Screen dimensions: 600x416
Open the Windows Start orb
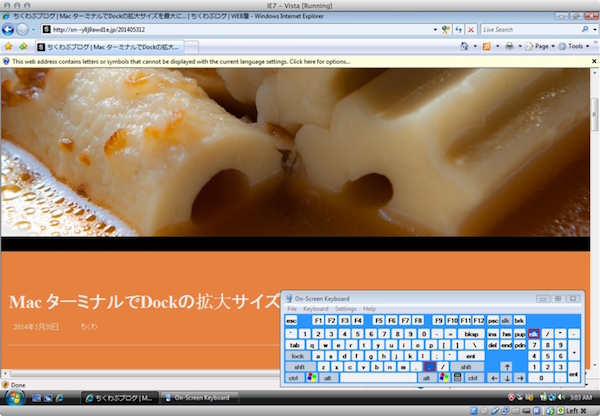pyautogui.click(x=15, y=398)
